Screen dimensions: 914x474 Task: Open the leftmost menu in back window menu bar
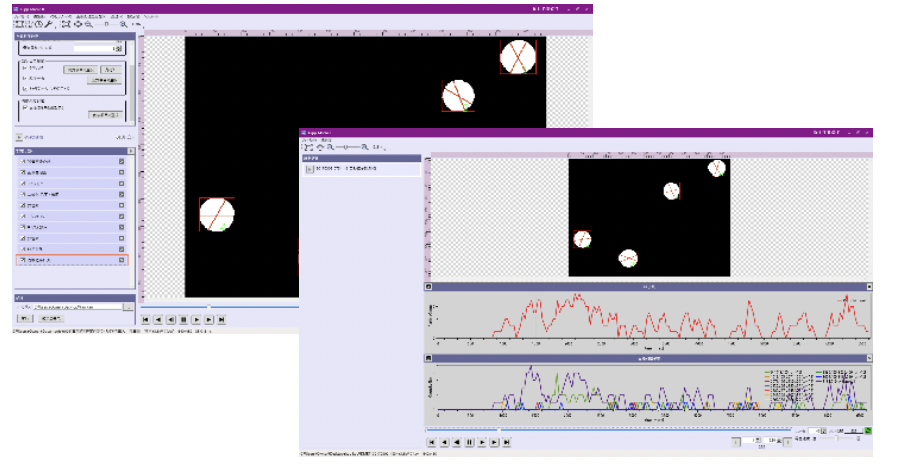click(22, 17)
